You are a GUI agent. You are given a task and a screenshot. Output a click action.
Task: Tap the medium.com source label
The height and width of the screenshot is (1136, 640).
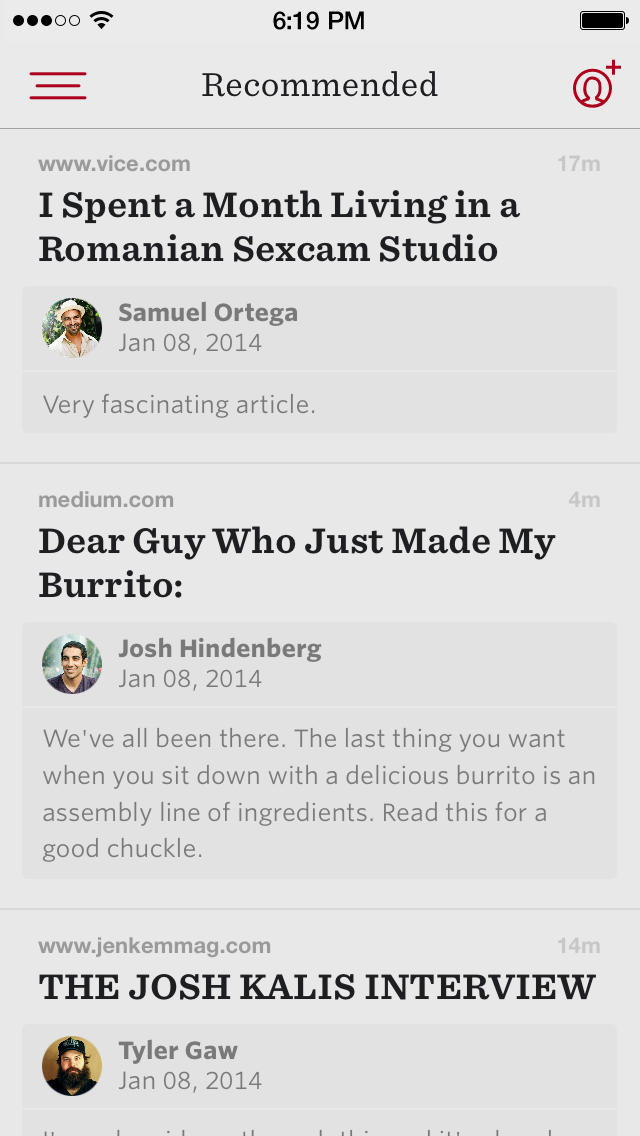click(106, 500)
